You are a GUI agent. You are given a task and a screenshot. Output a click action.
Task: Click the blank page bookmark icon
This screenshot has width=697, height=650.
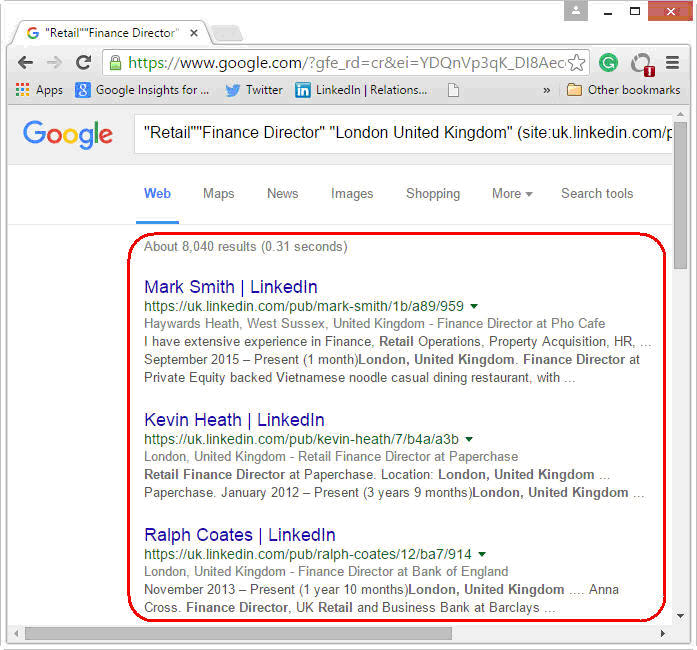coord(453,90)
